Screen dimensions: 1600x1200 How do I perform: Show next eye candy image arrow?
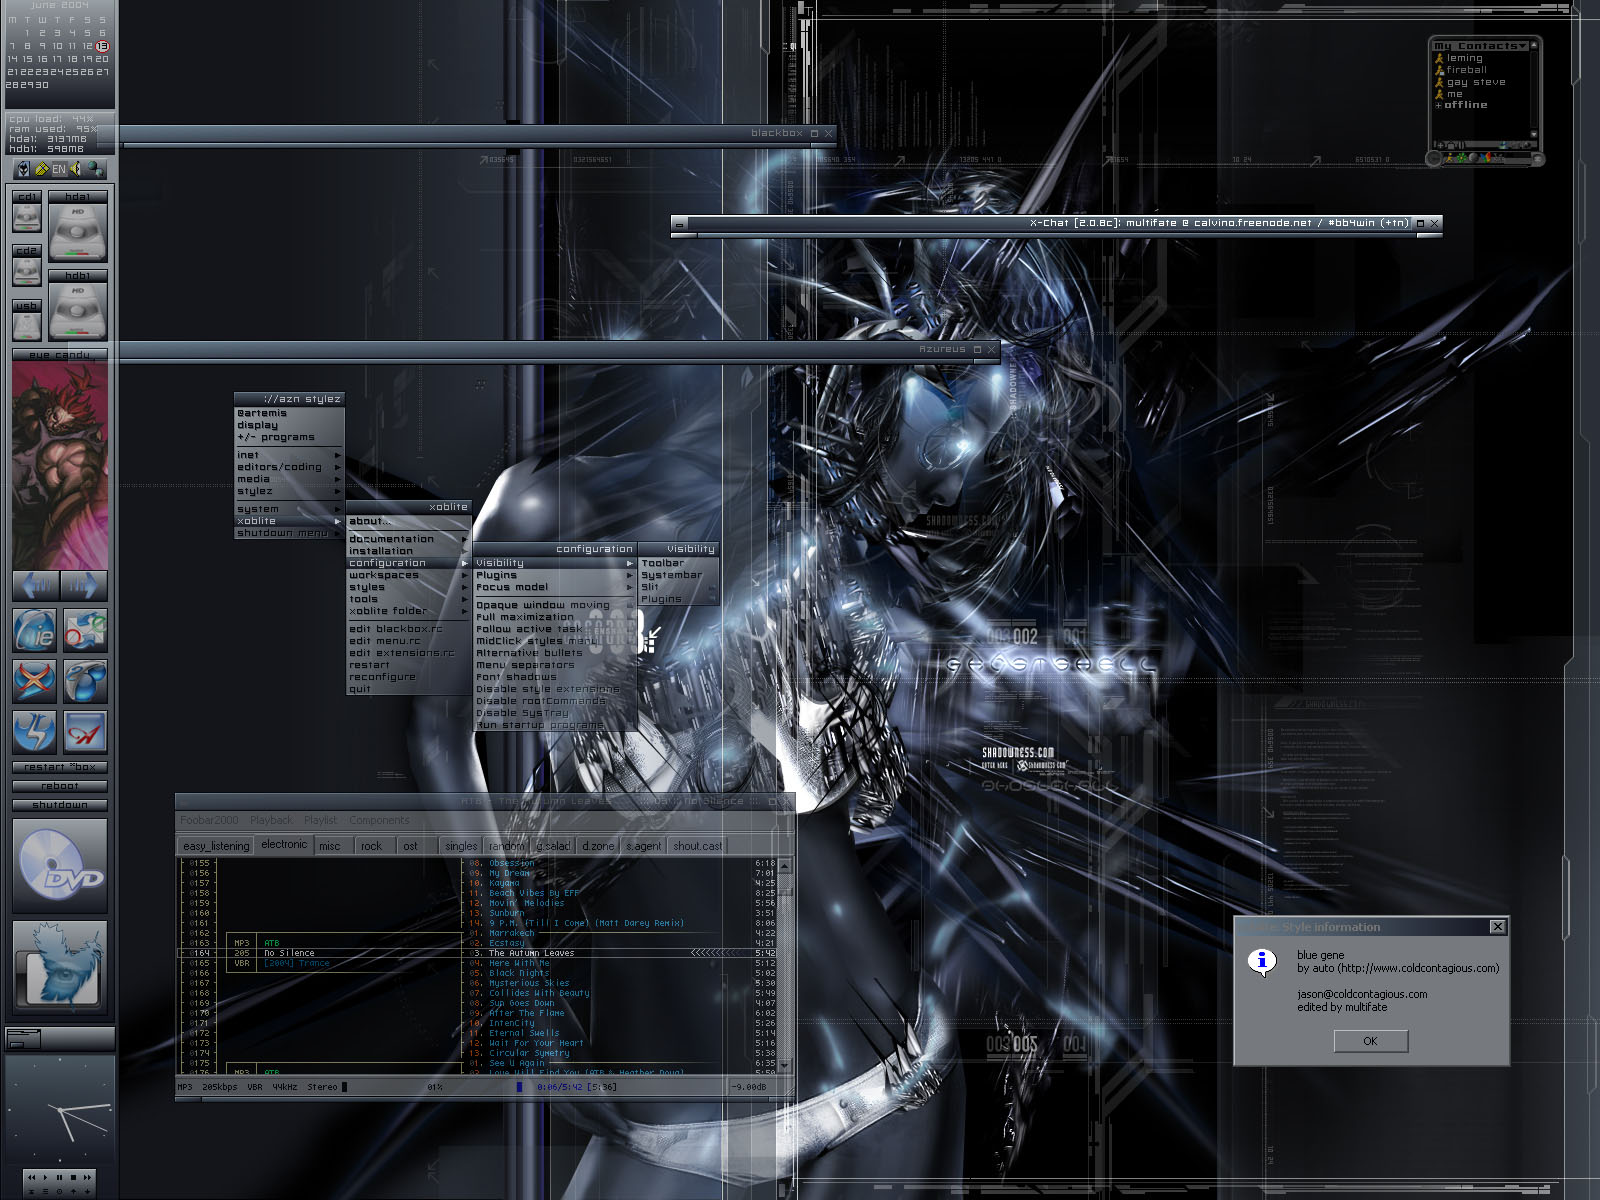(x=84, y=584)
